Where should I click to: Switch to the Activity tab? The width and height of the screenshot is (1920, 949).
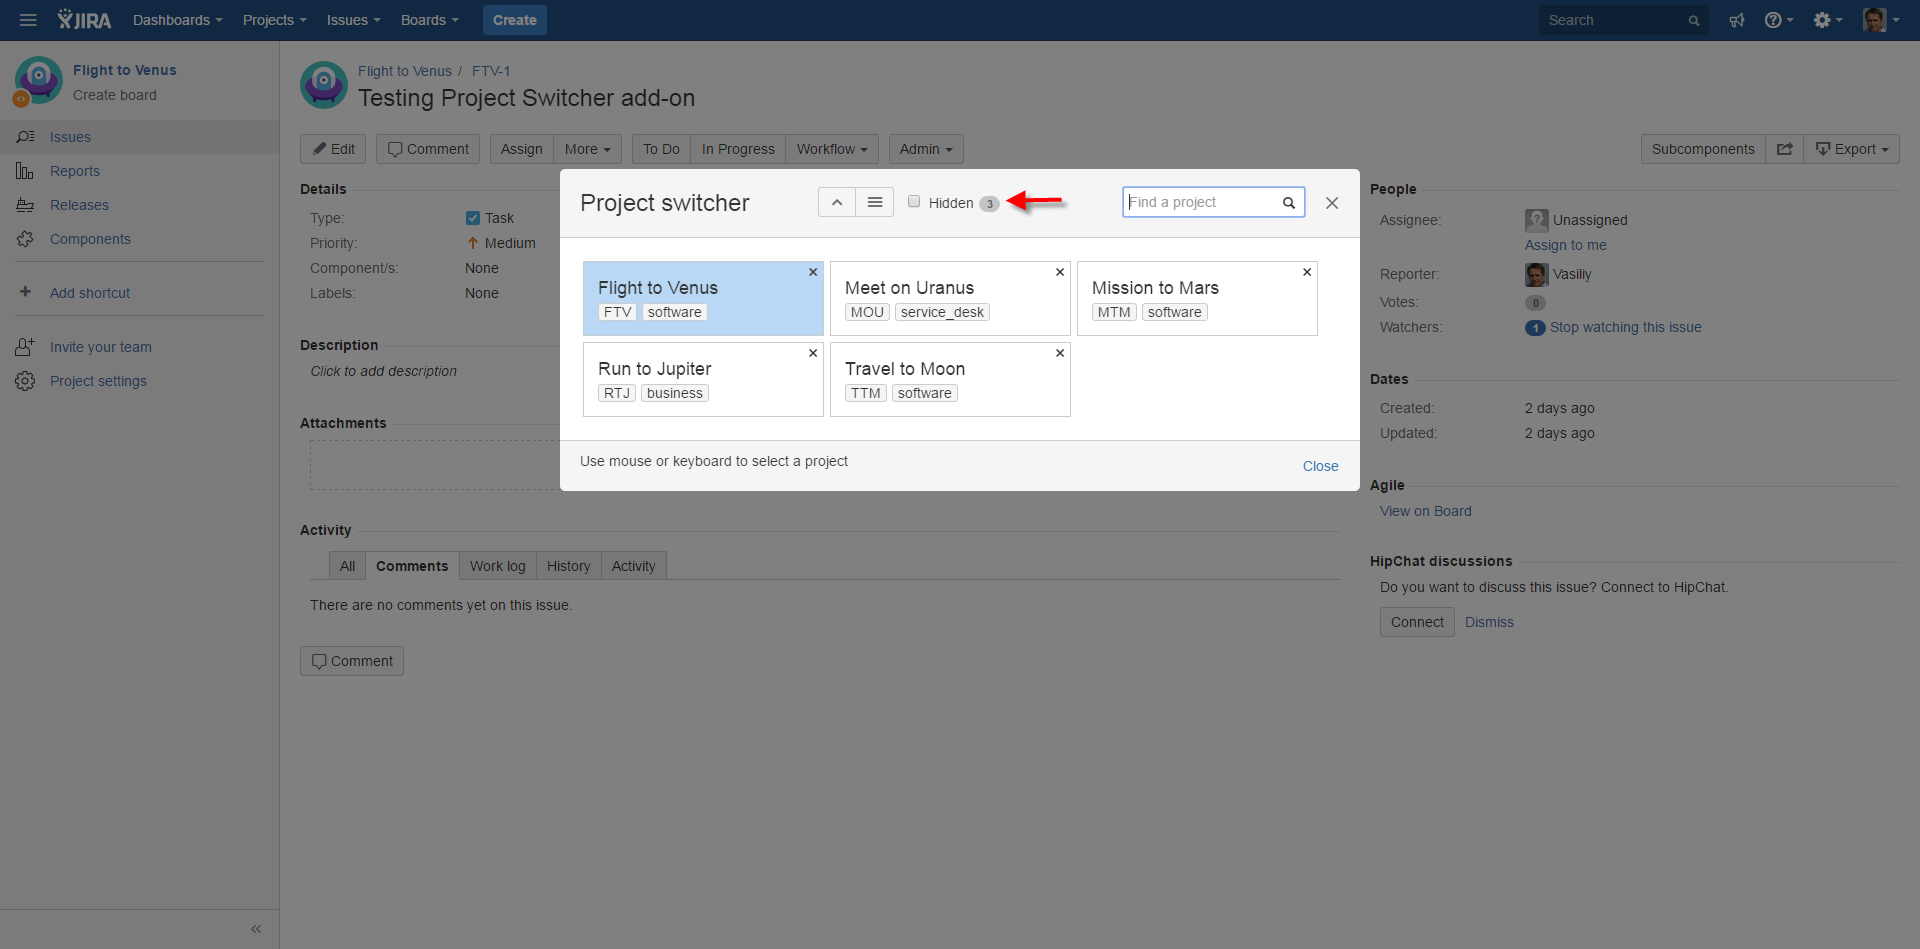coord(634,566)
